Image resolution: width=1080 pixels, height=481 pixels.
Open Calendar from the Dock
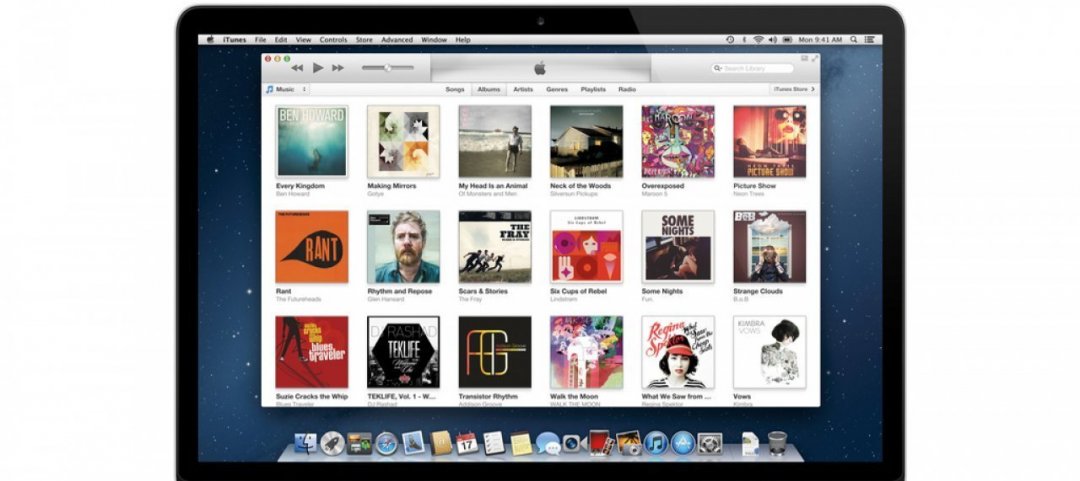[x=467, y=443]
